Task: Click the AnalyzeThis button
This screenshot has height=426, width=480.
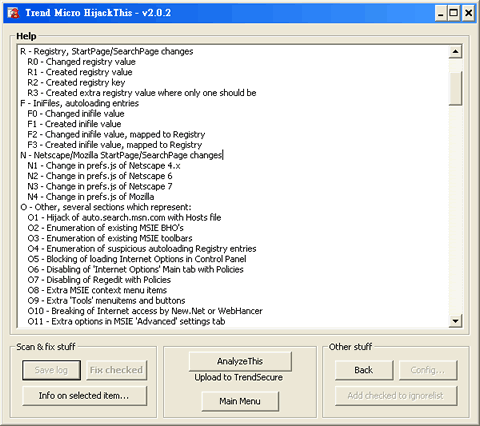Action: 240,361
